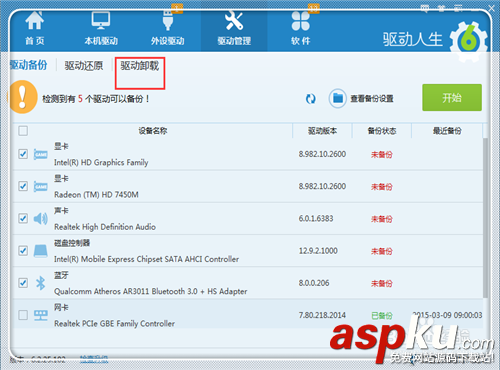
Task: Click the 设备名称 column header
Action: pyautogui.click(x=153, y=131)
